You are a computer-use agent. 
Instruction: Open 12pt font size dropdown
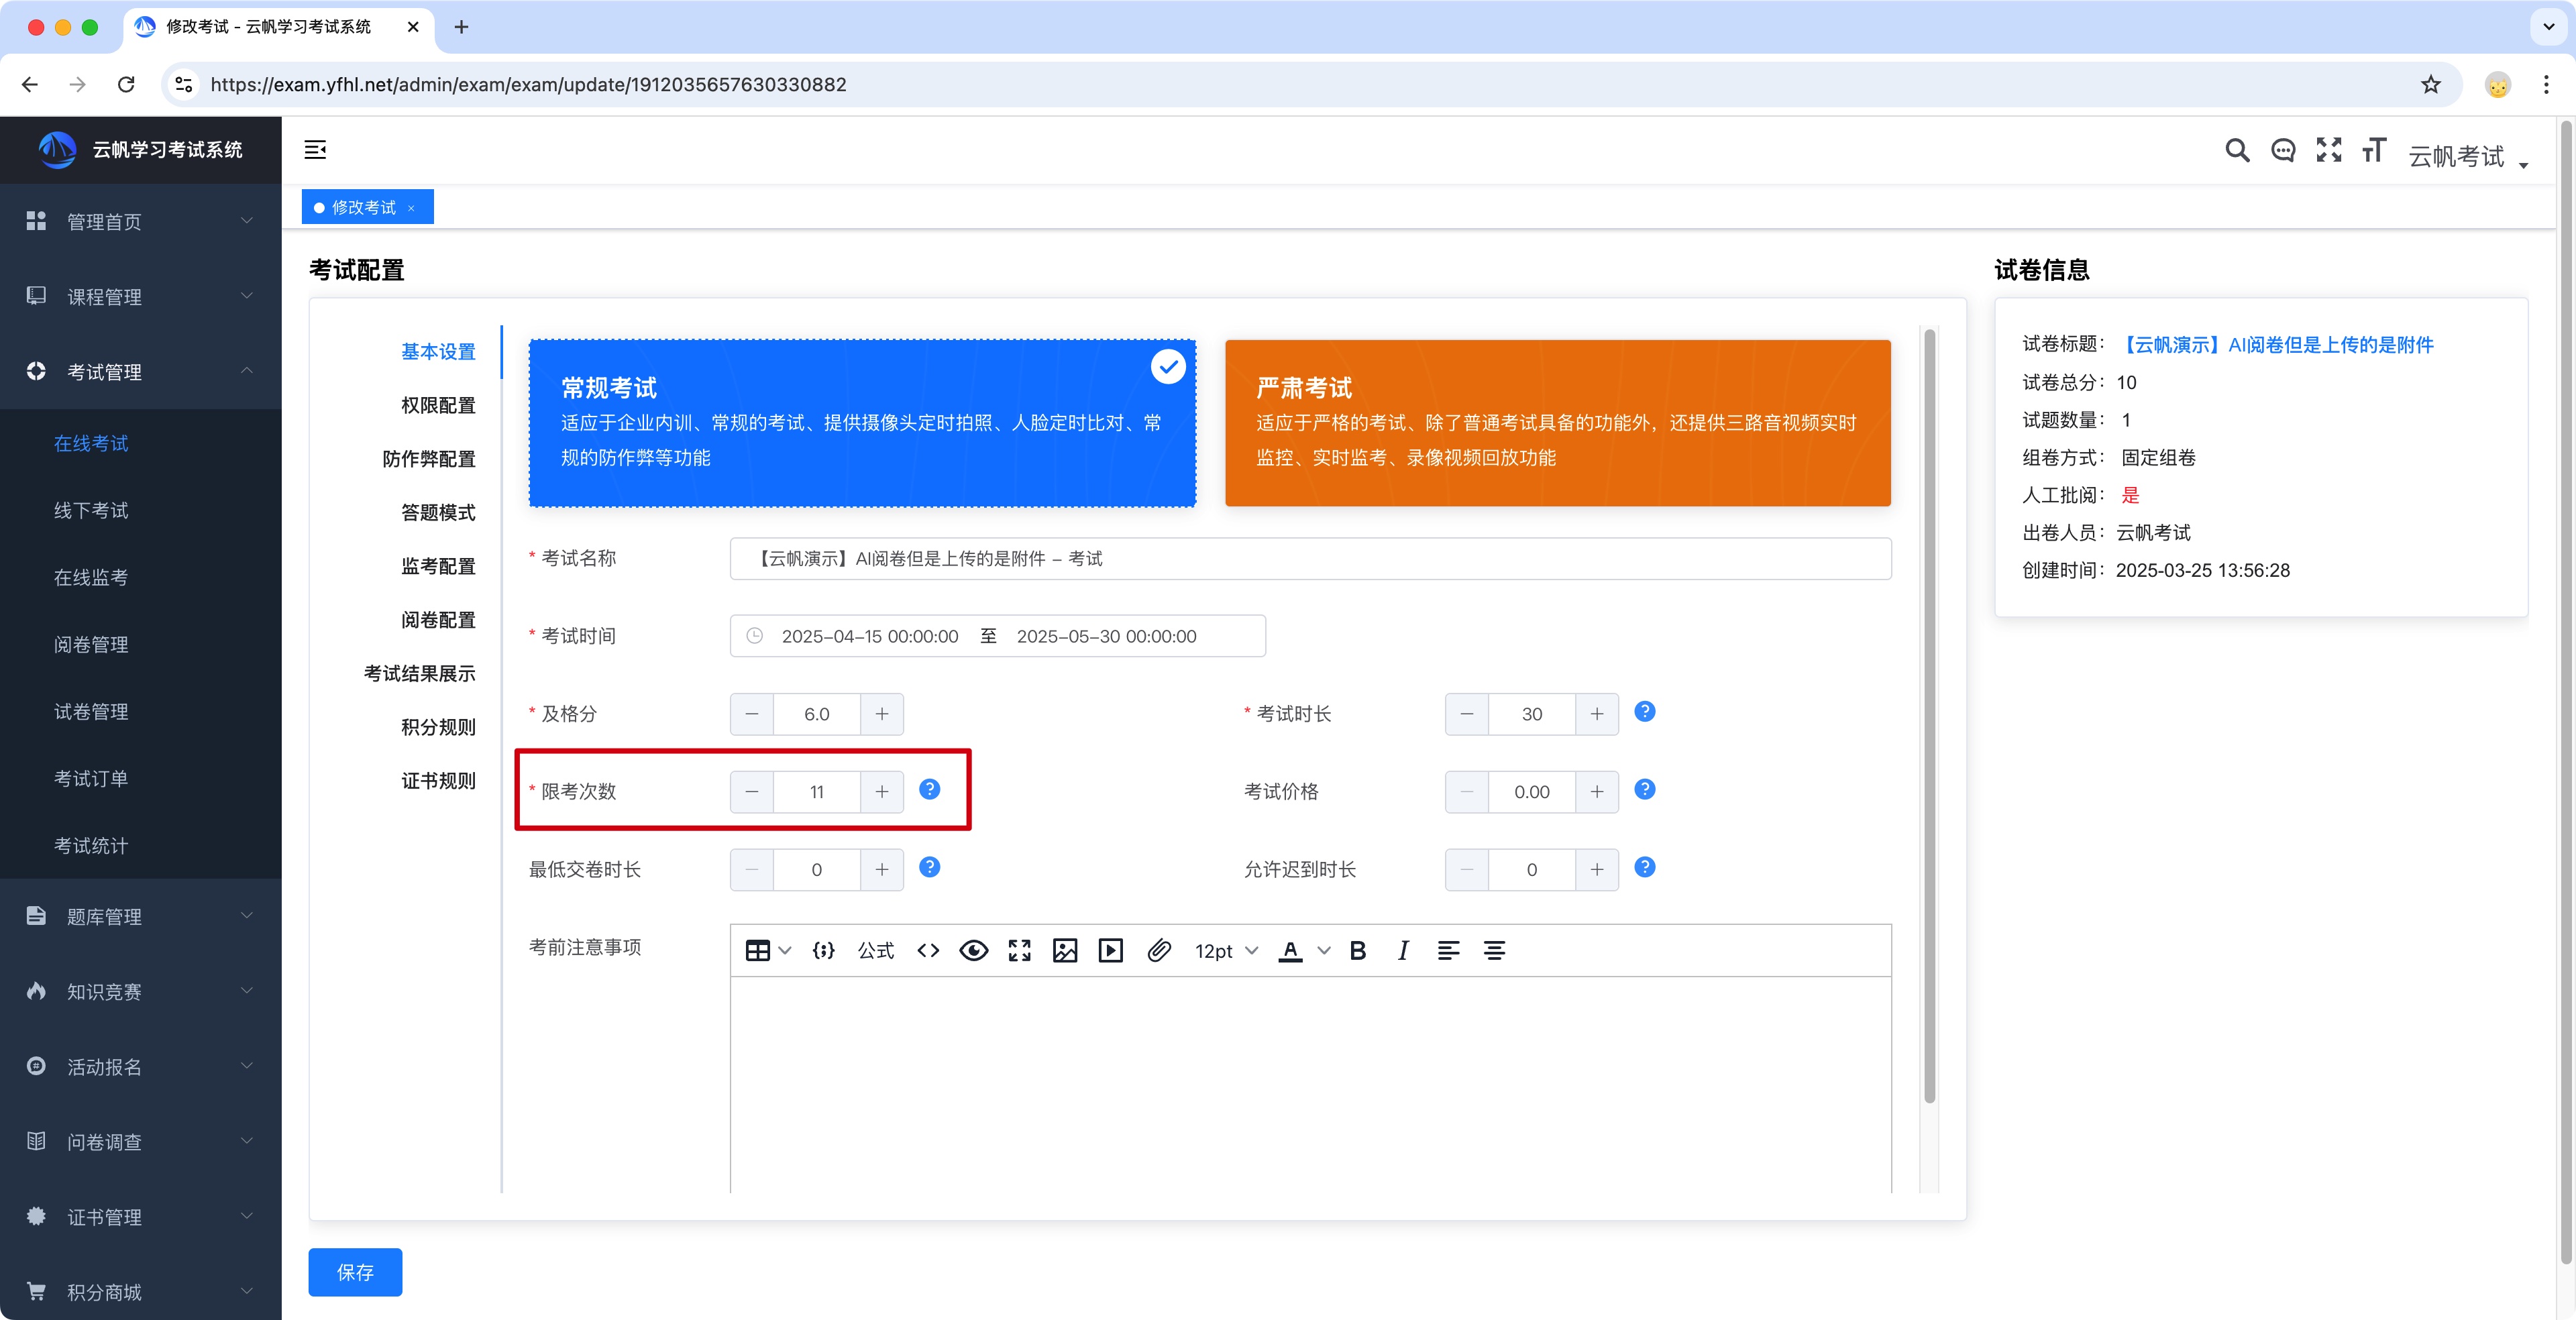1226,951
